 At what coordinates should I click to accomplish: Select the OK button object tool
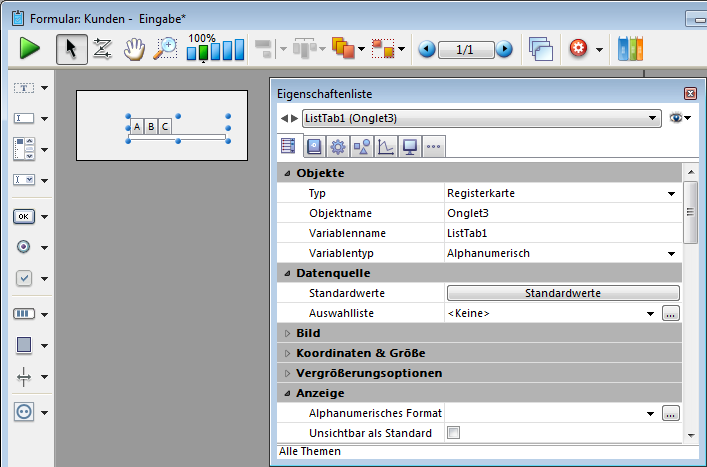[24, 216]
